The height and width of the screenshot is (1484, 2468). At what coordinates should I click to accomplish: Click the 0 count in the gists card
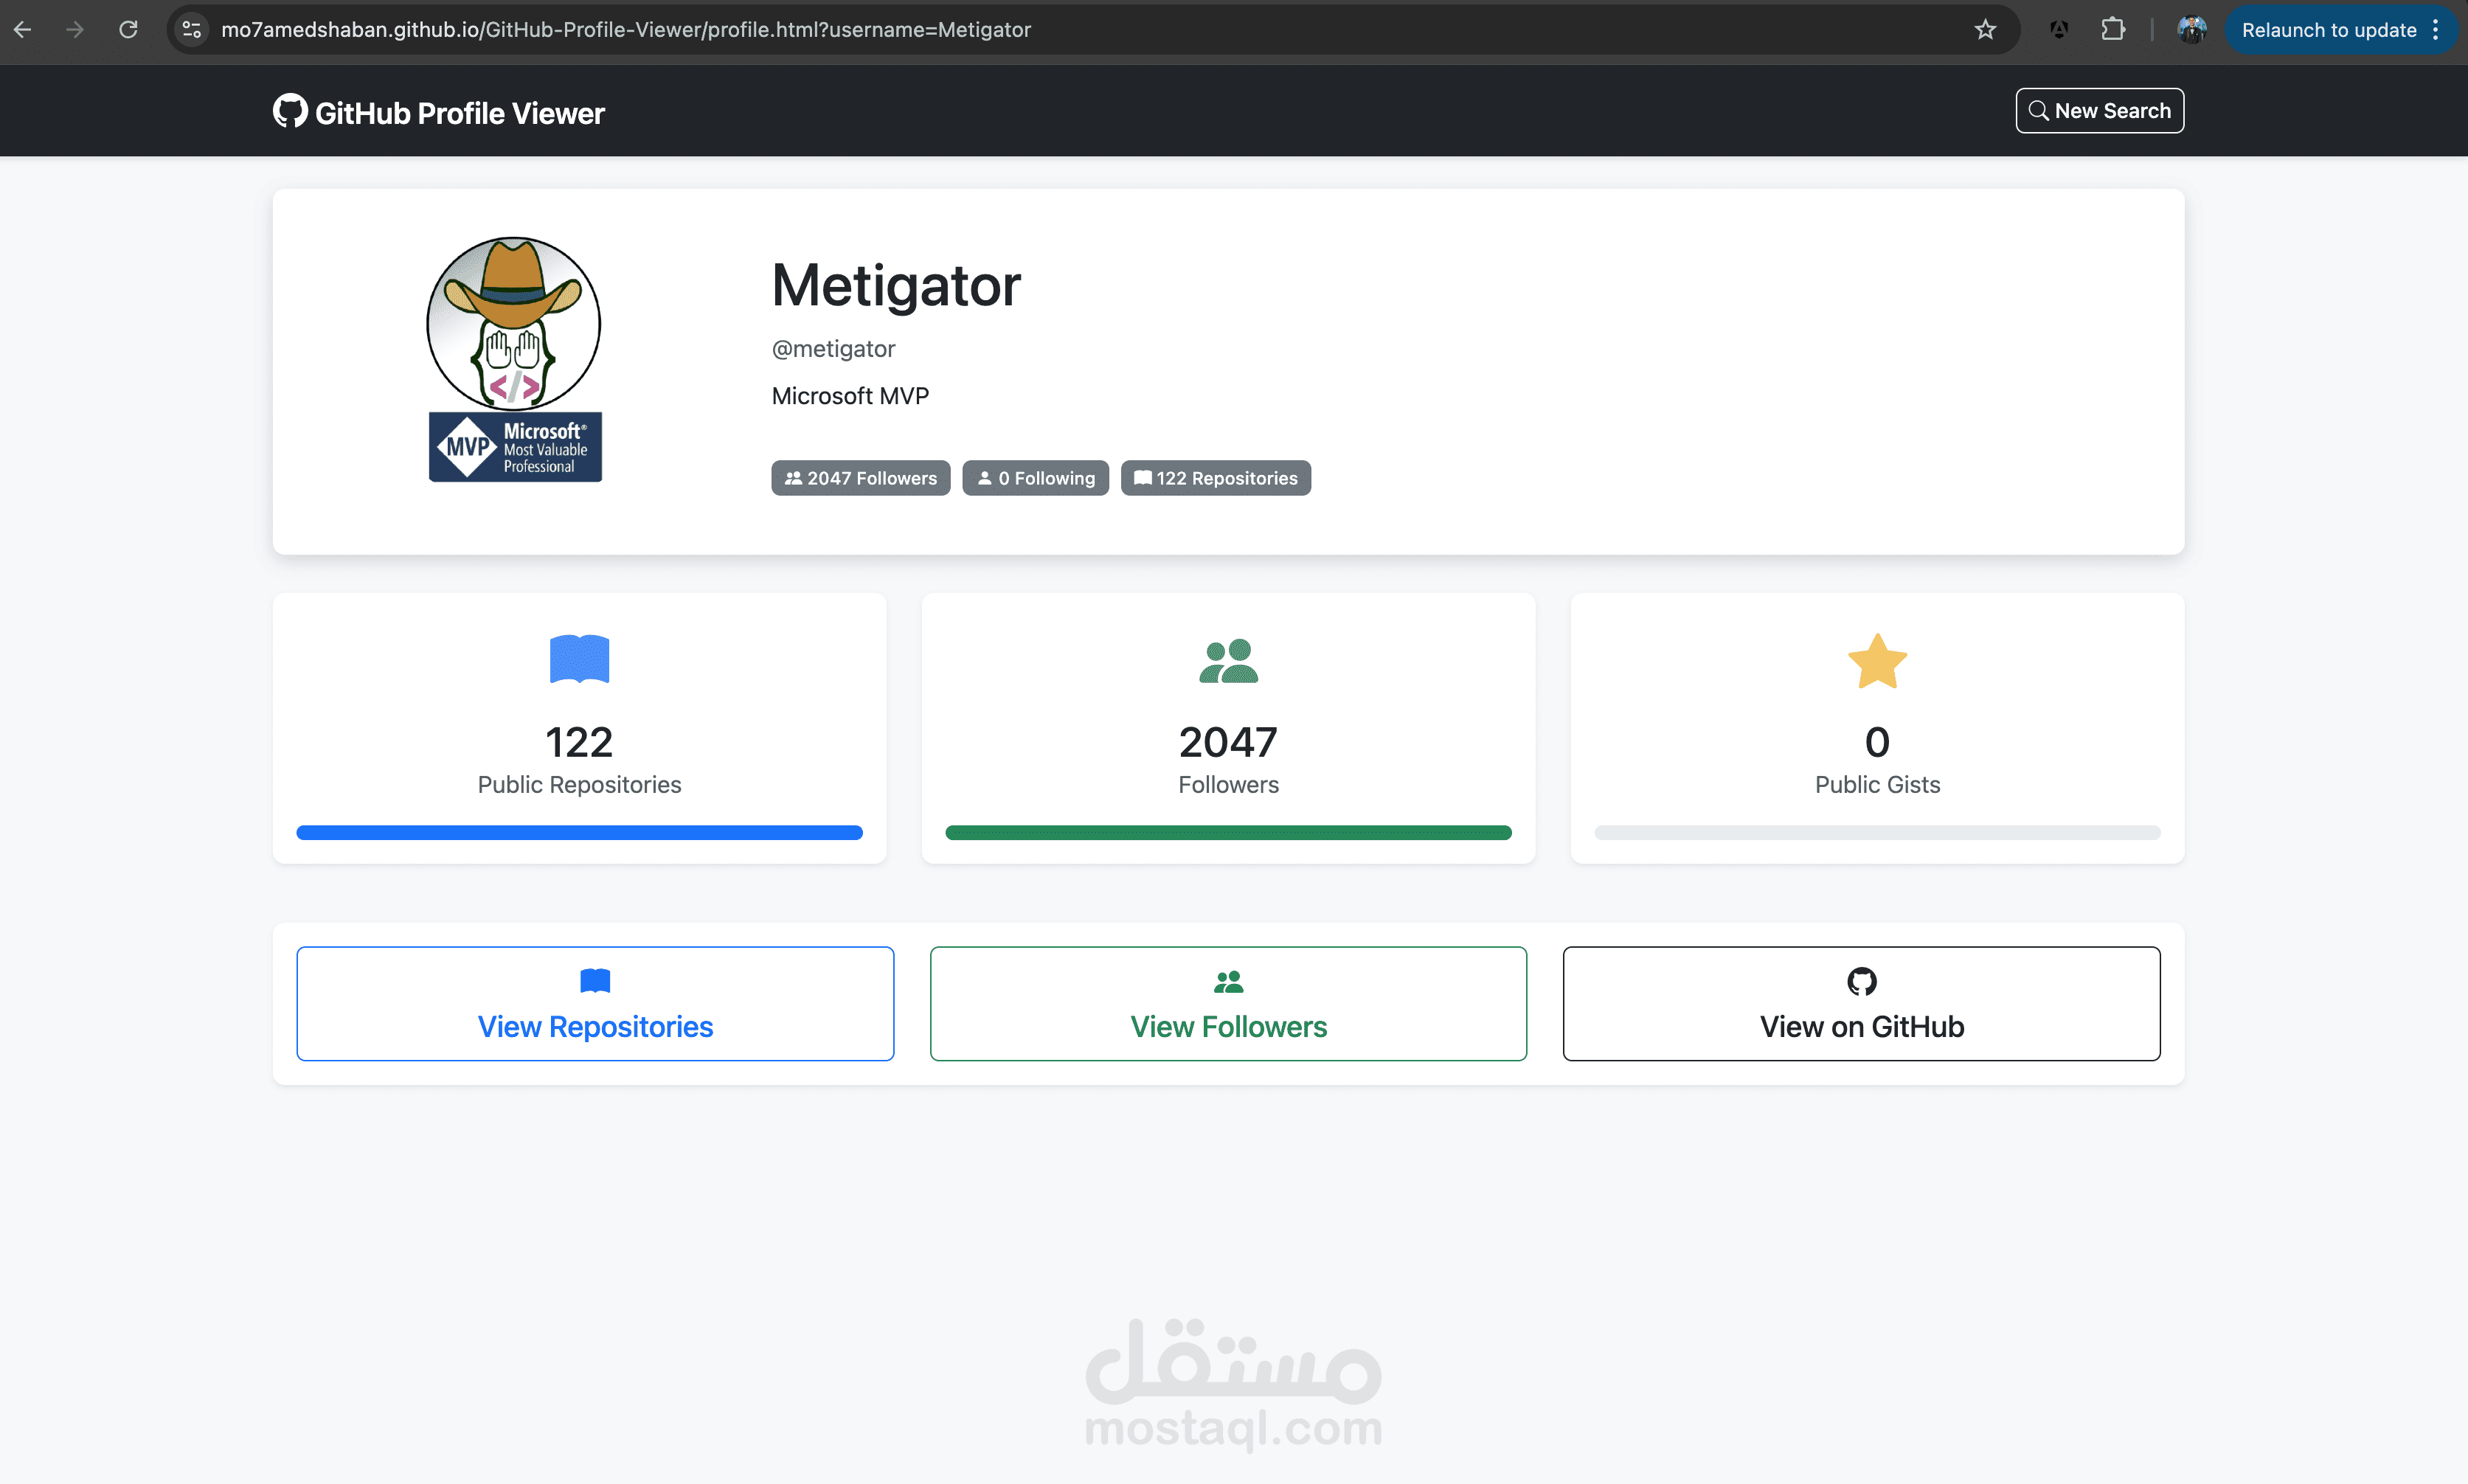pos(1877,742)
